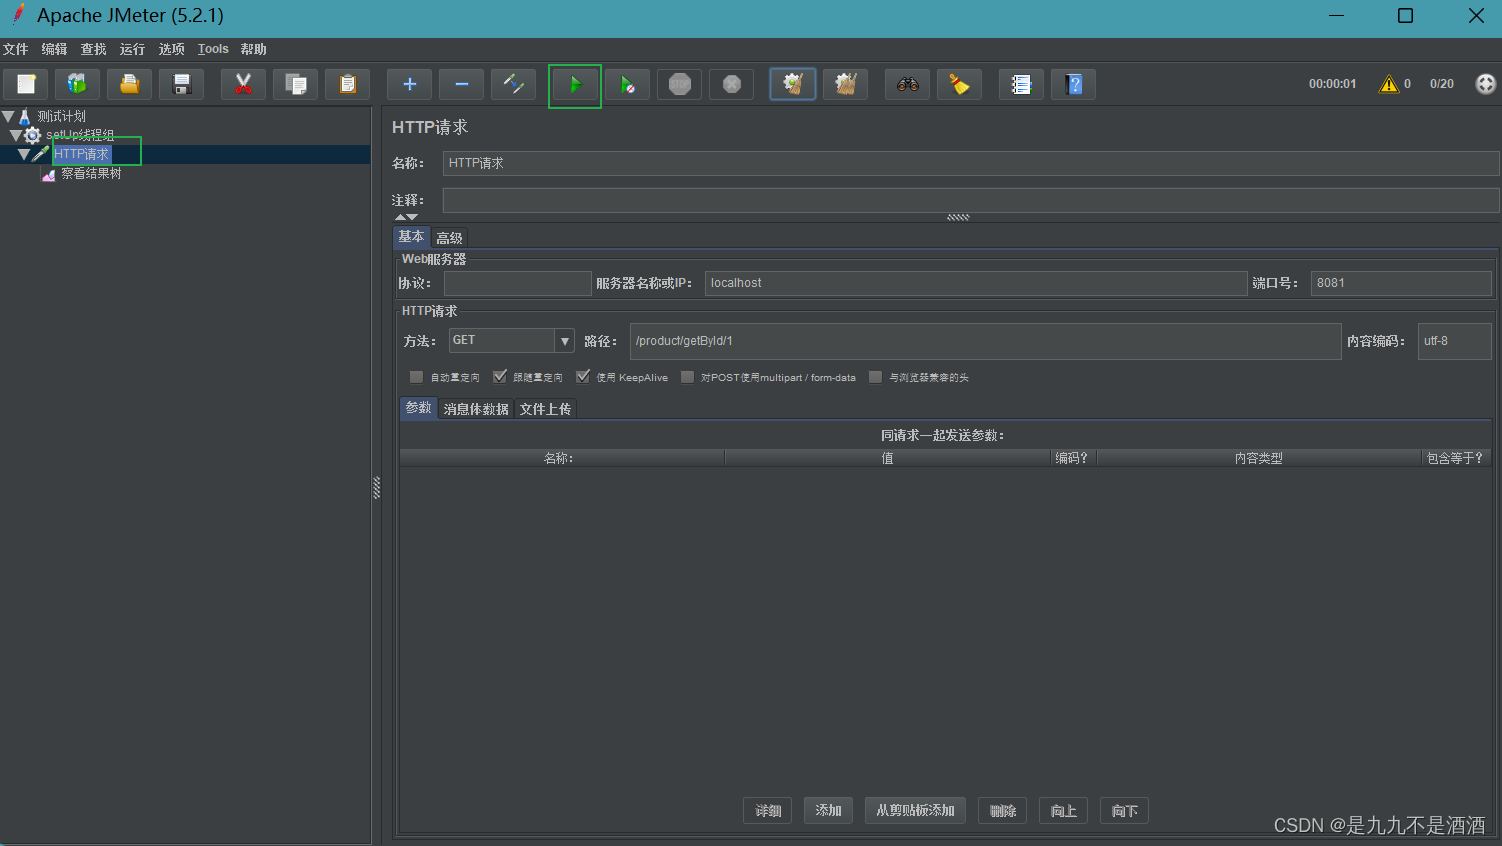The height and width of the screenshot is (846, 1502).
Task: Click the Shutdown test icon
Action: coord(732,84)
